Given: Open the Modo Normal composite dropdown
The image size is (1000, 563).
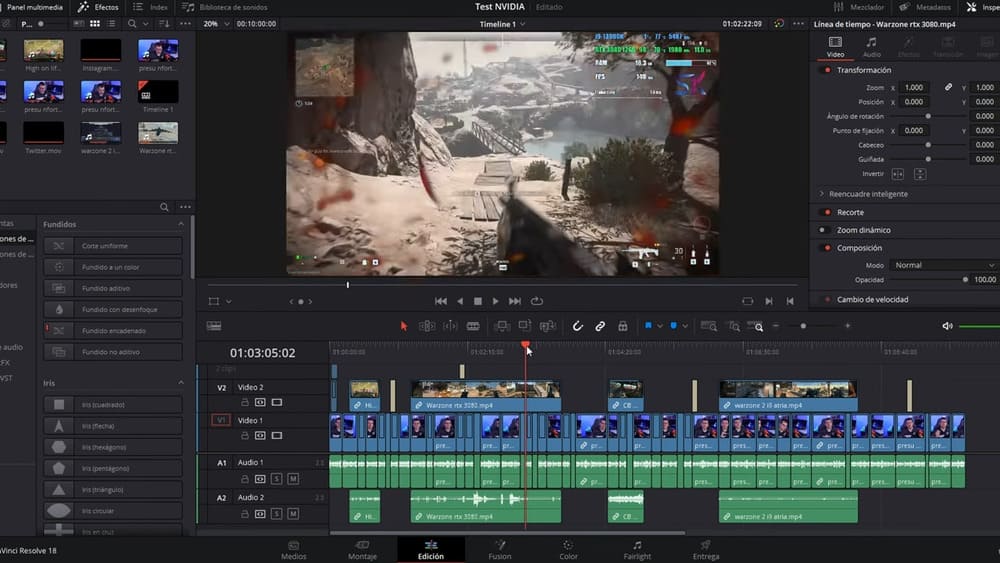Looking at the screenshot, I should click(x=943, y=265).
